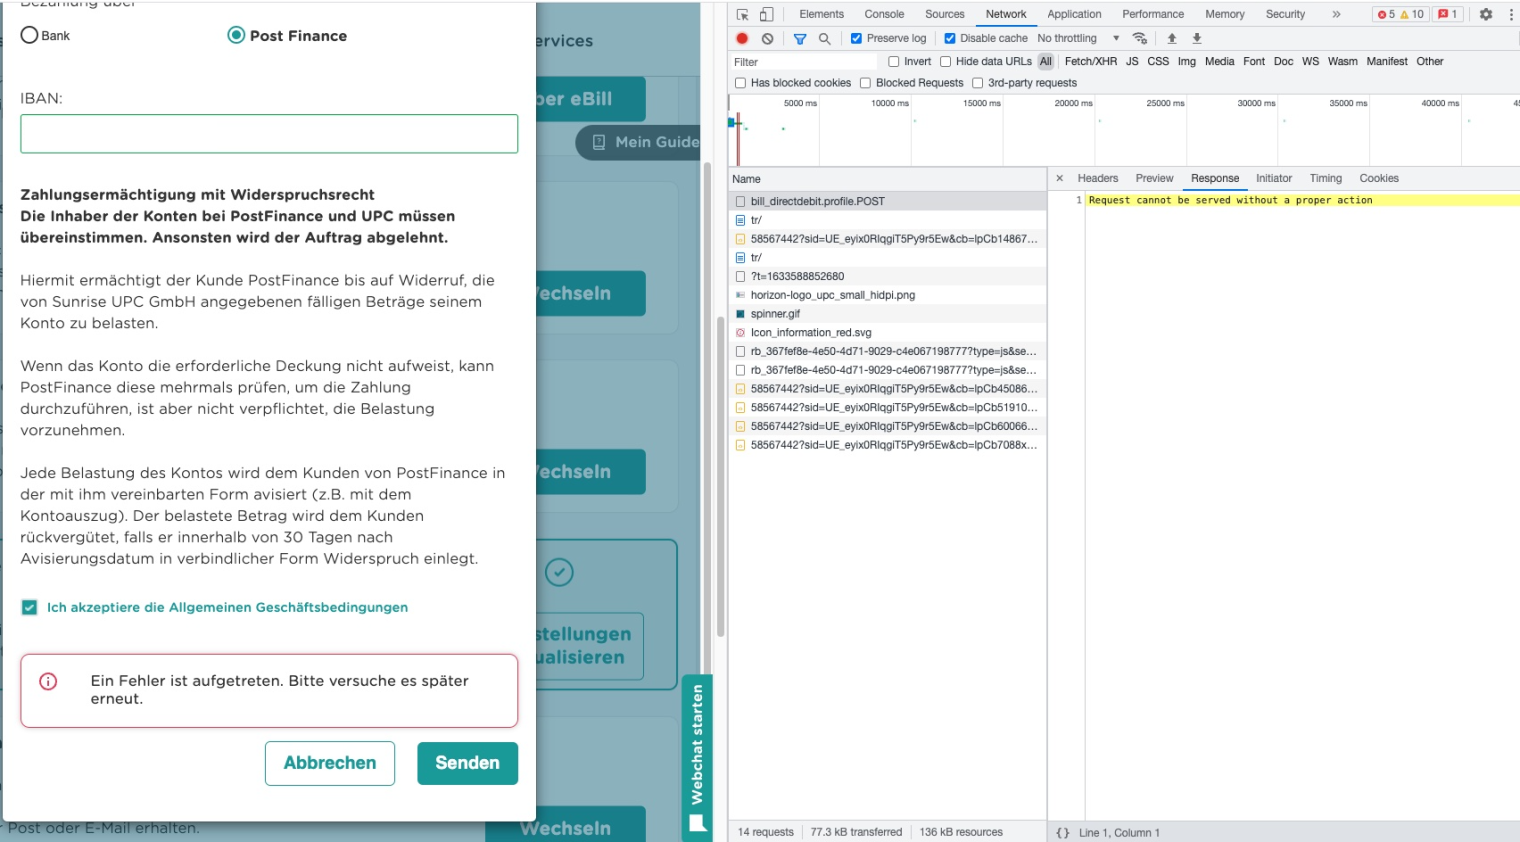
Task: Click into the IBAN input field
Action: 269,133
